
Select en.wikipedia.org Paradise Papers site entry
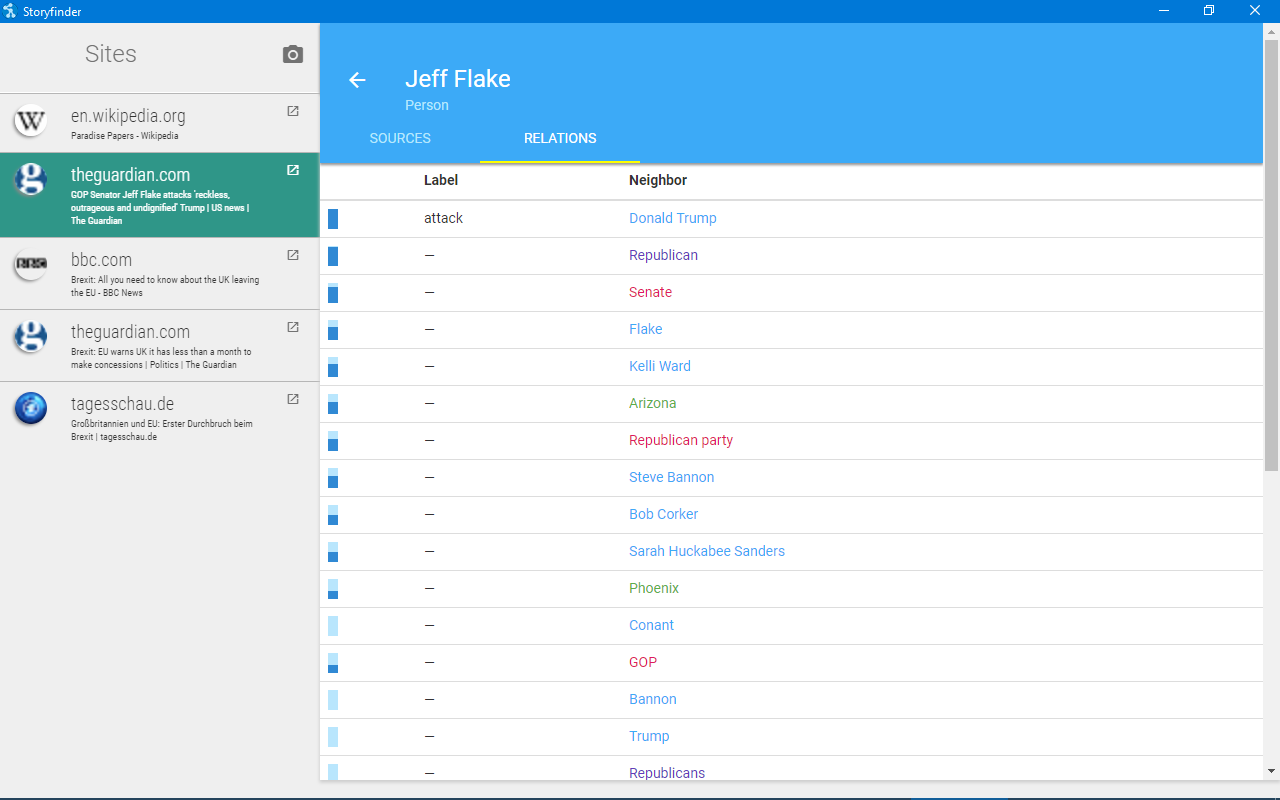click(x=160, y=123)
